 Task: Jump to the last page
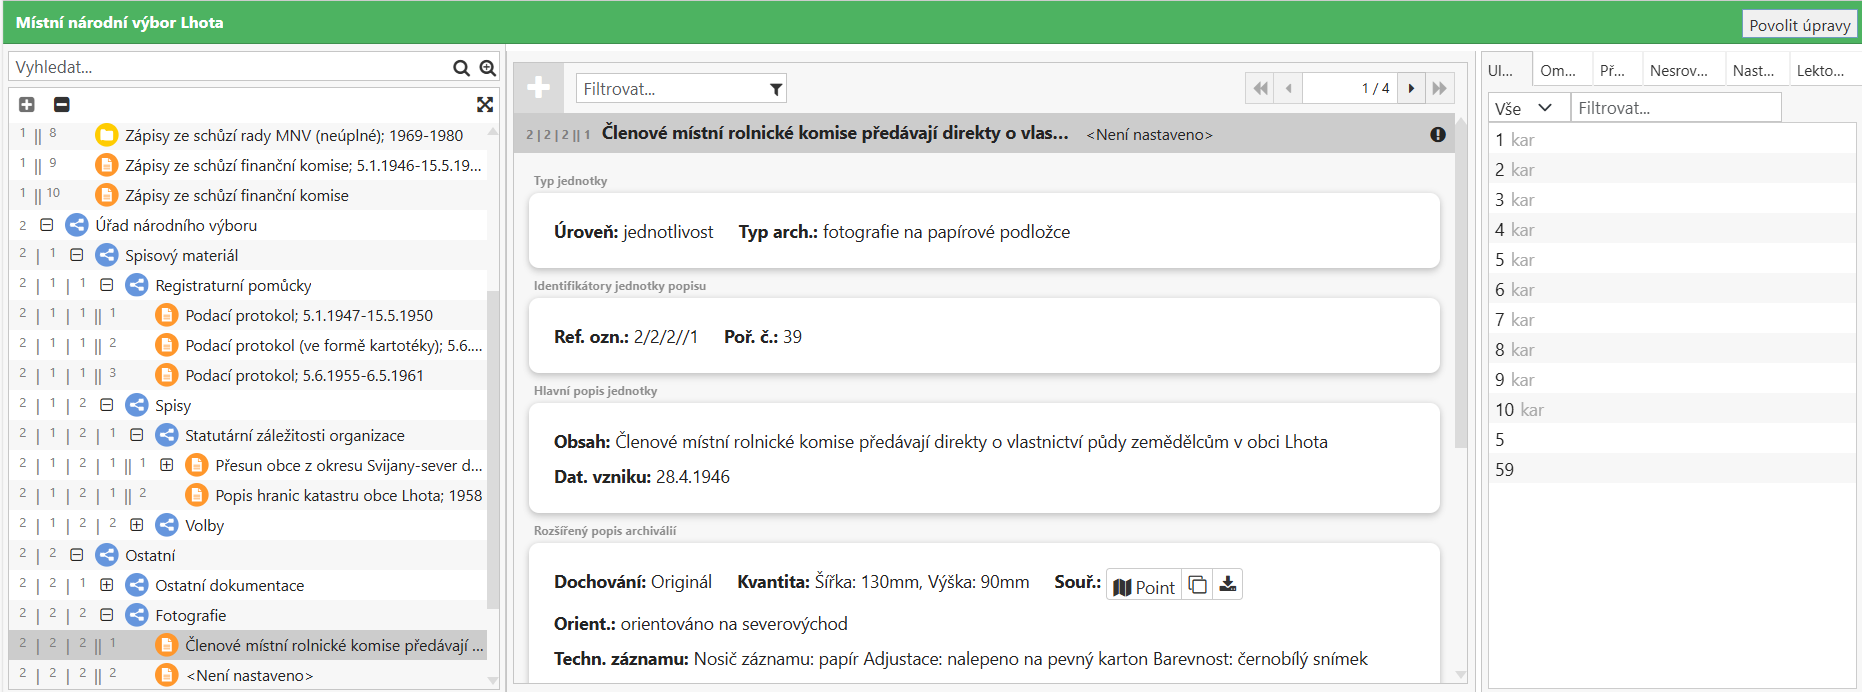pyautogui.click(x=1439, y=88)
